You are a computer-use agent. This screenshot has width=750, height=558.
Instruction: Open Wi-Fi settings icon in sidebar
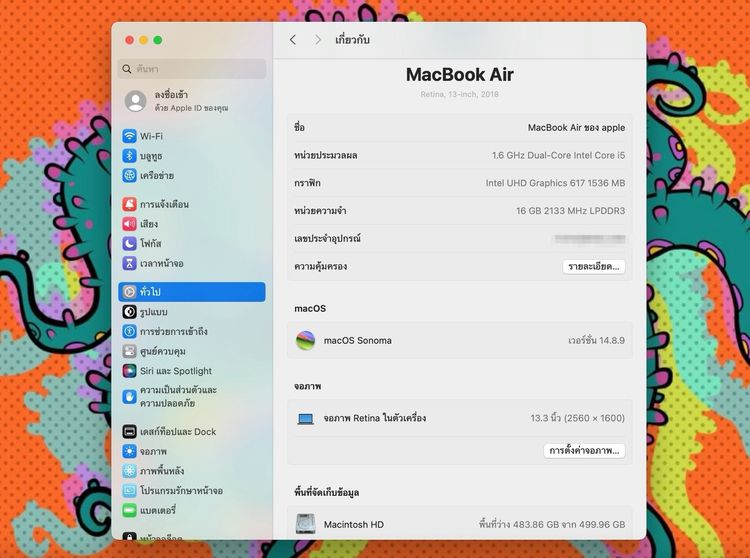pos(129,136)
